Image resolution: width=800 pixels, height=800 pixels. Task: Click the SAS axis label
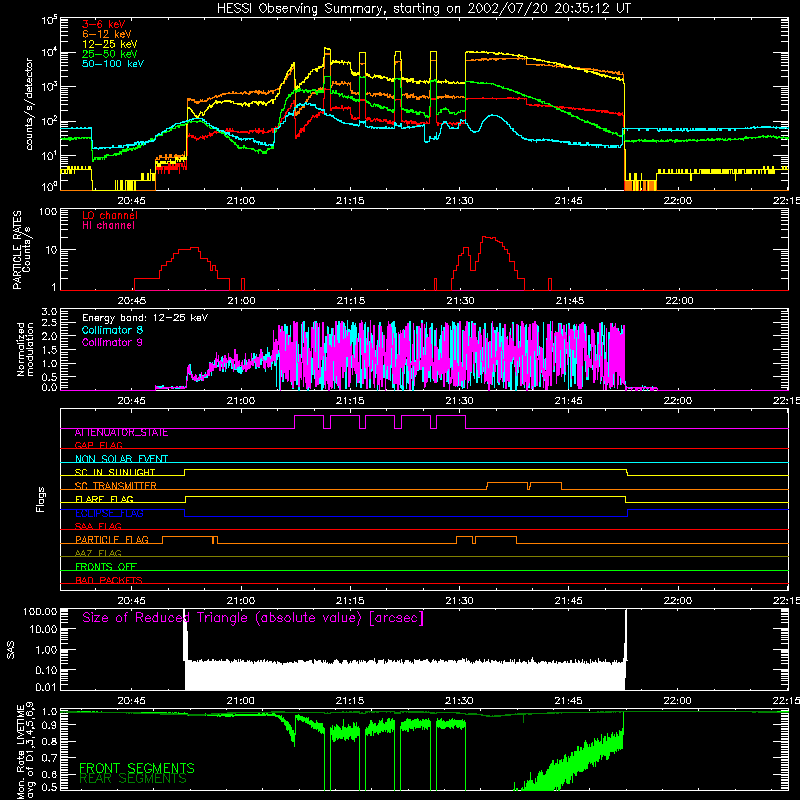tap(10, 650)
